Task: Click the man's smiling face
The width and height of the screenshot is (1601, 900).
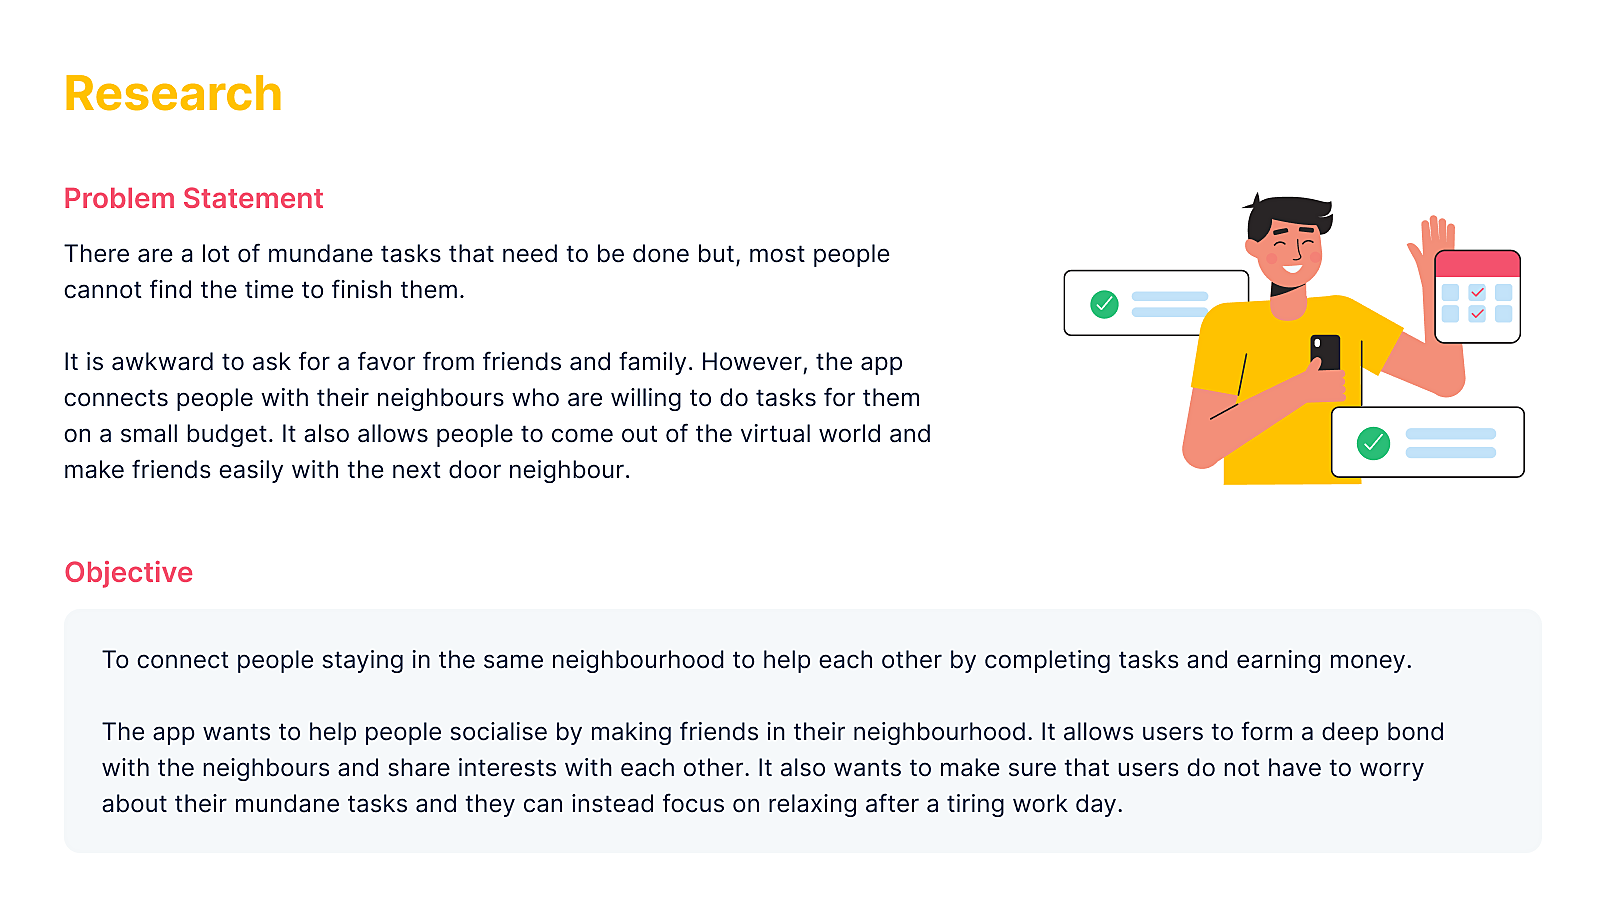Action: [1290, 252]
